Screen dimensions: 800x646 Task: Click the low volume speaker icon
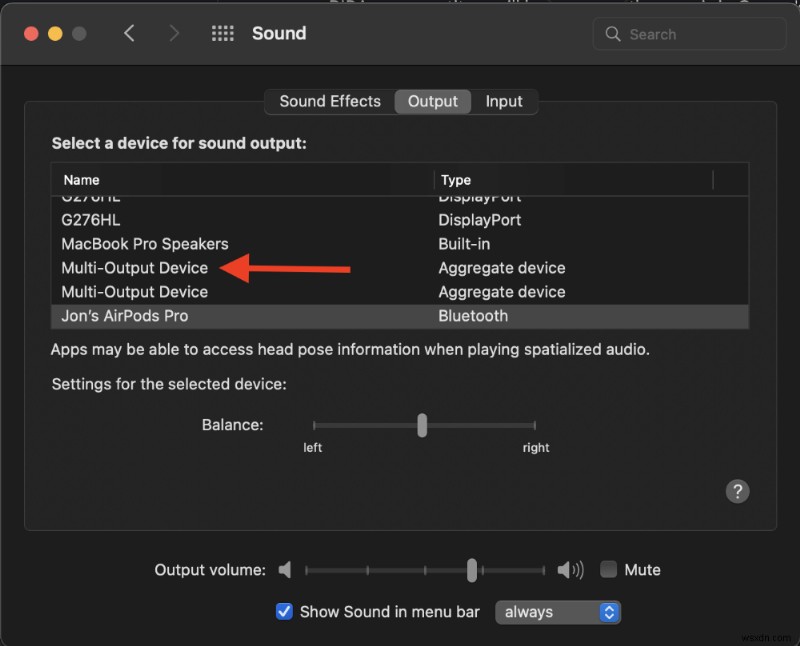285,570
